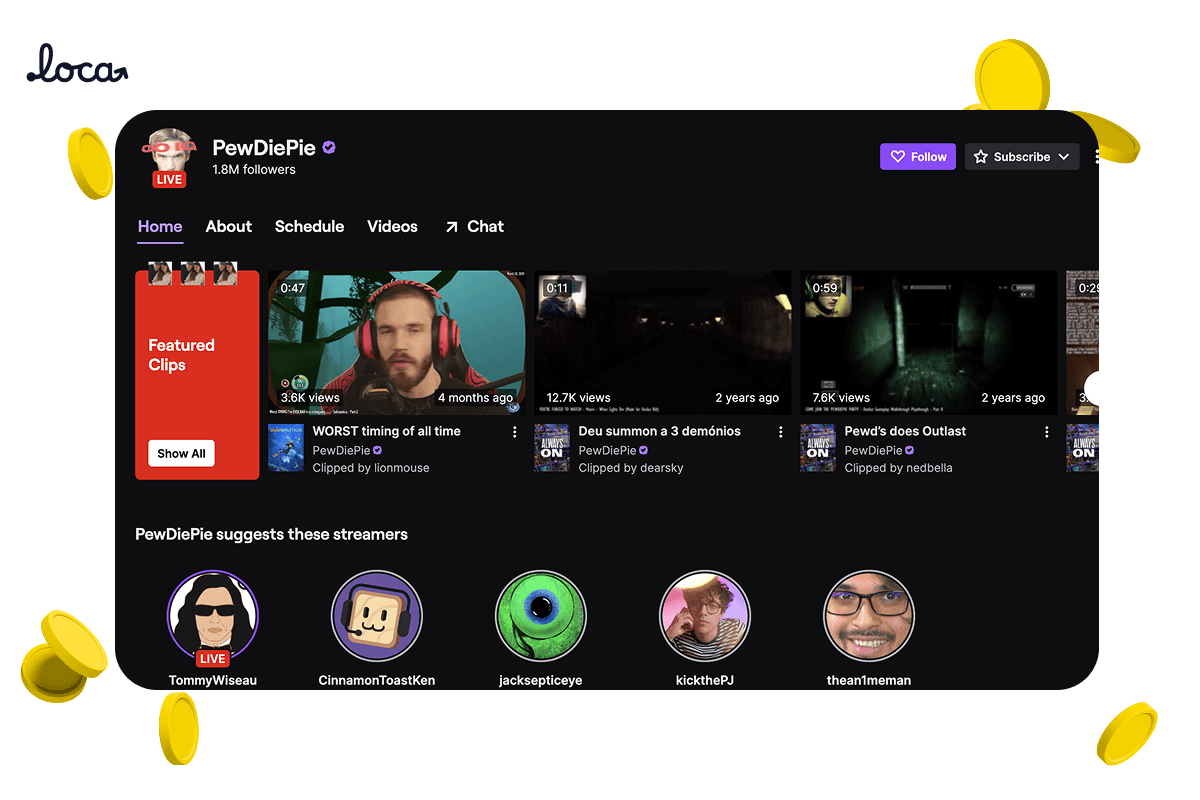This screenshot has height=800, width=1200.
Task: Click the 'Featured Clips' heading on red card
Action: pos(181,355)
